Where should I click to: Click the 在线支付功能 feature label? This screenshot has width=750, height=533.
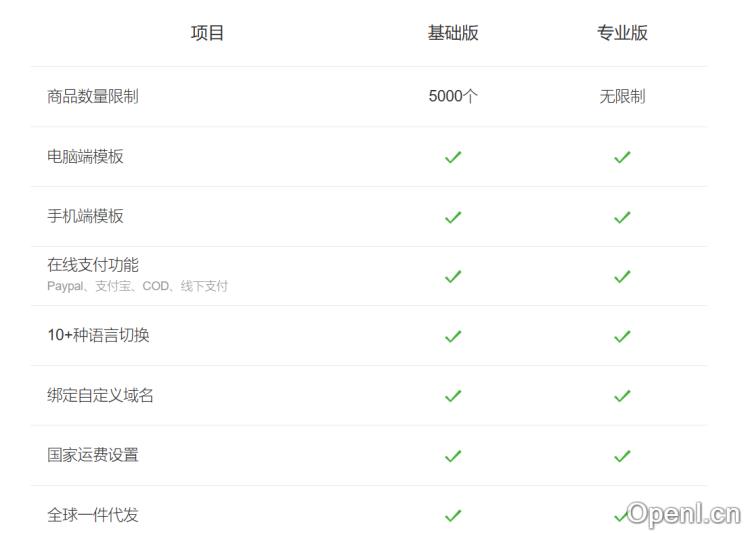[93, 265]
